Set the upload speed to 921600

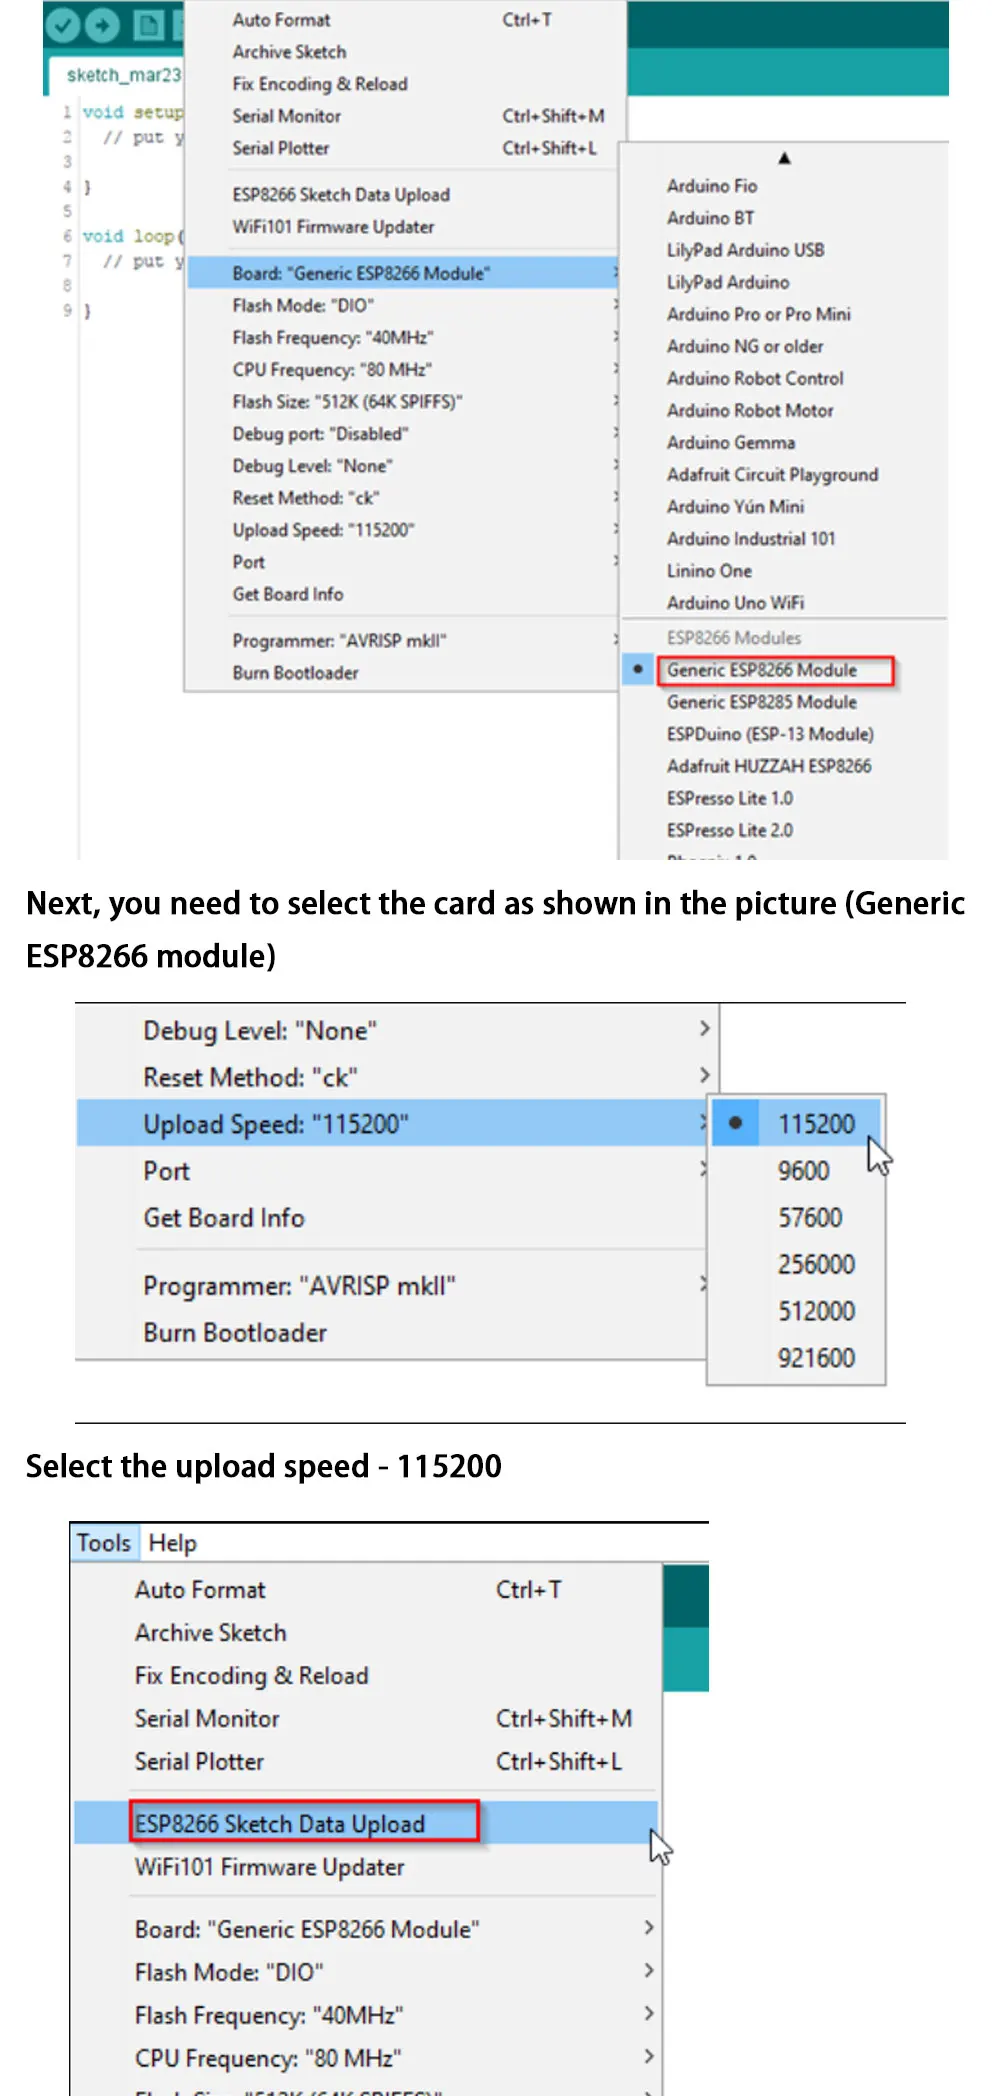[x=816, y=1358]
